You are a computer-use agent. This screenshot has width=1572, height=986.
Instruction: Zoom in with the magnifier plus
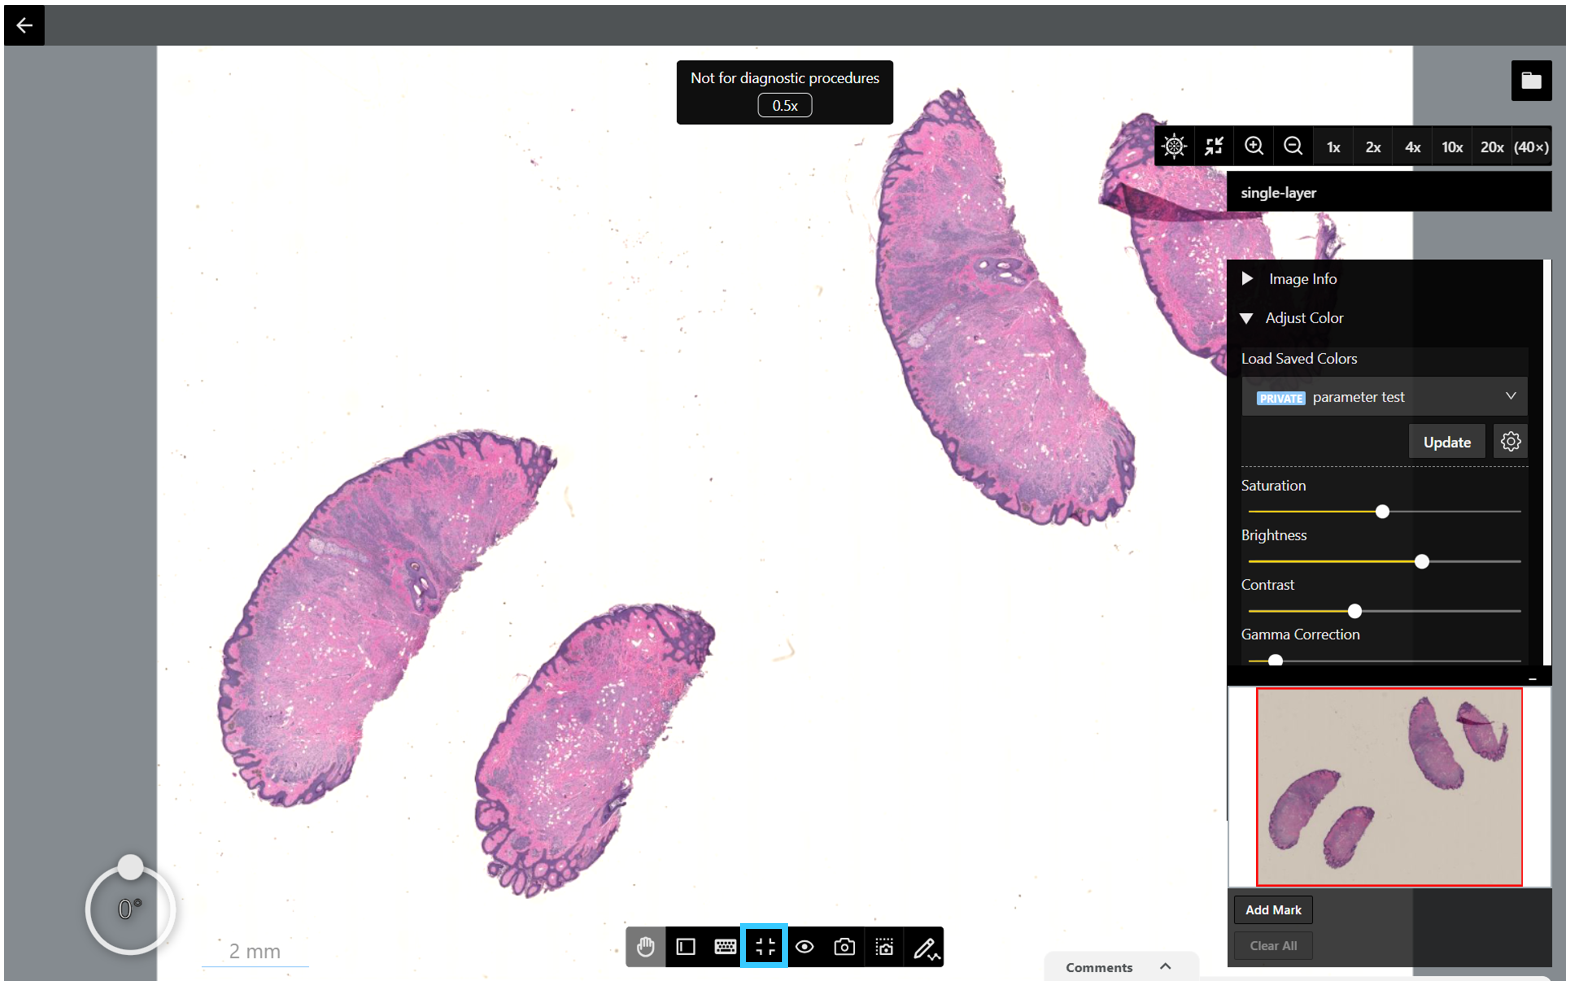(1254, 146)
